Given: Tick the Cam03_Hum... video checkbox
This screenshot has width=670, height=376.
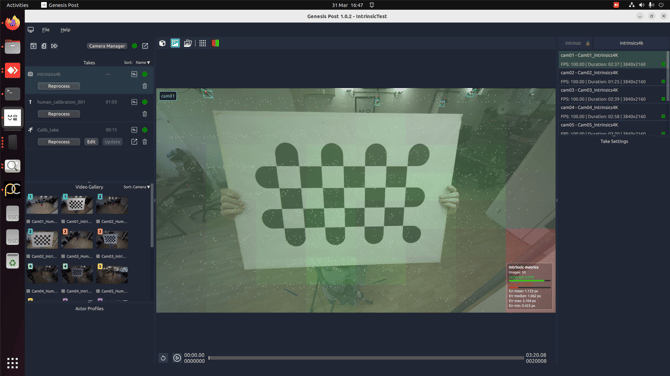Looking at the screenshot, I should click(x=63, y=256).
